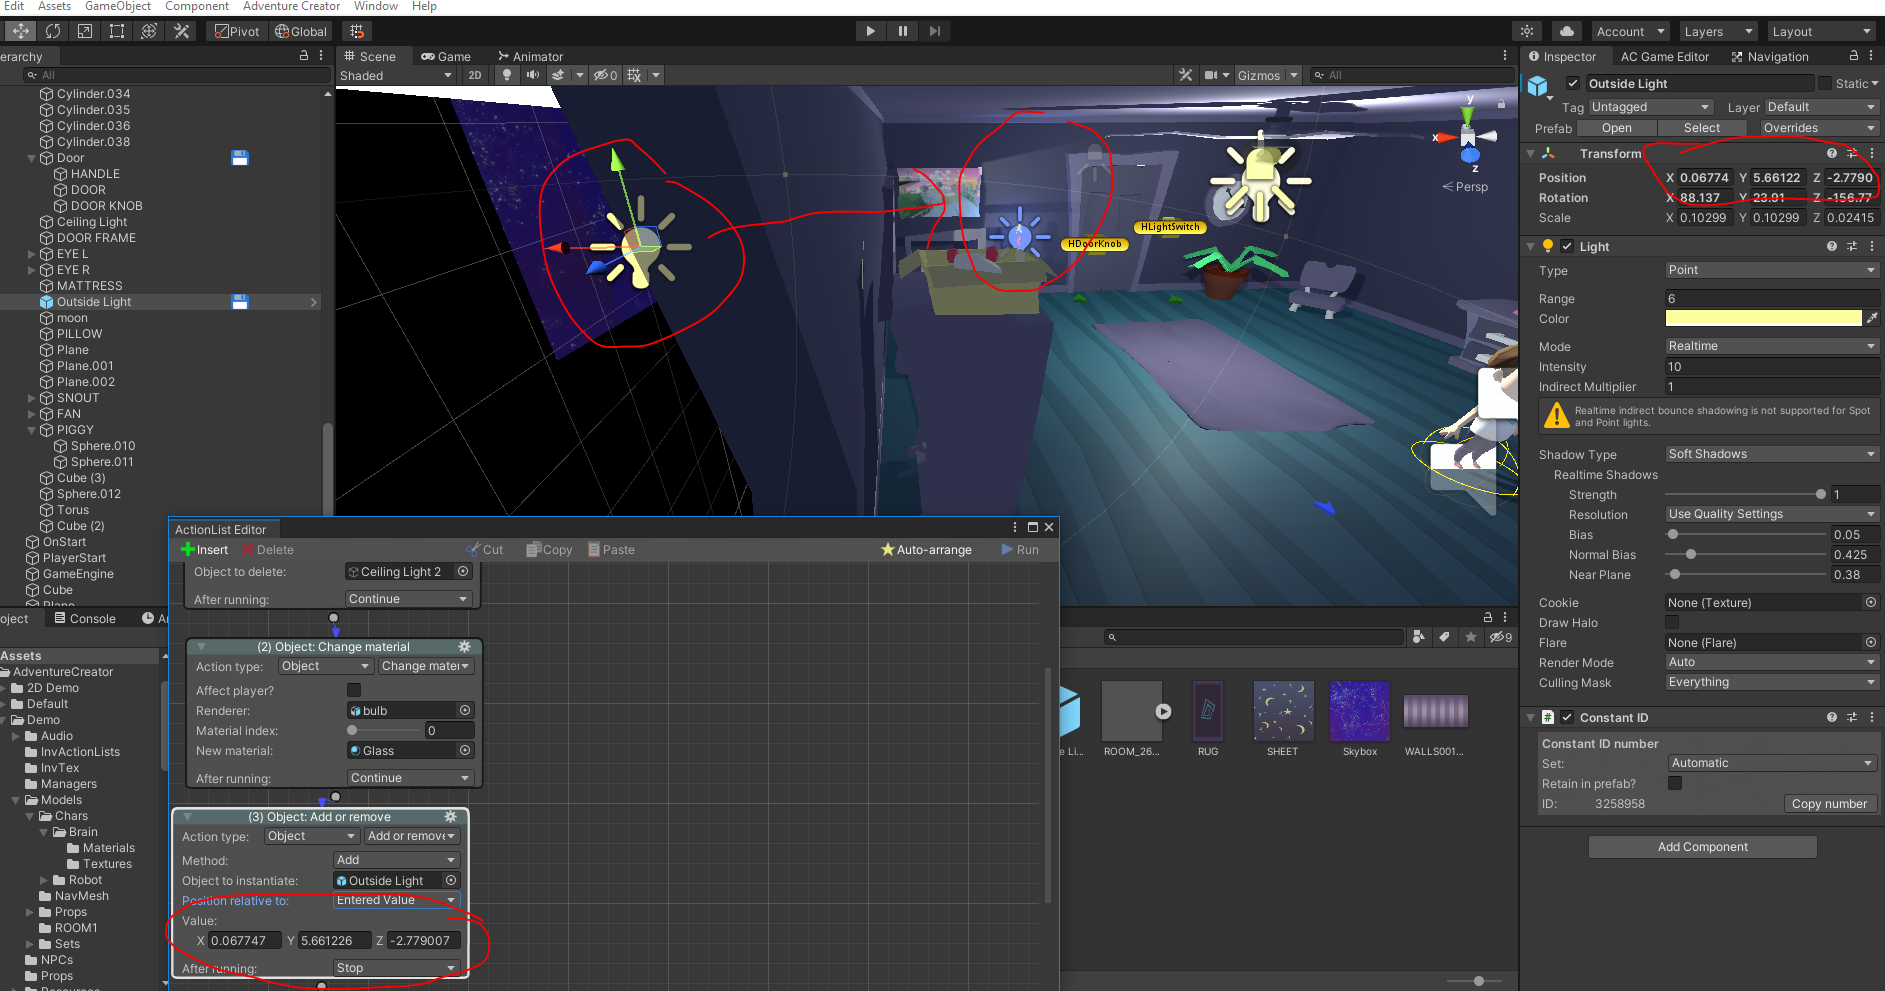
Task: Select the Rotate tool in the toolbar
Action: coord(53,31)
